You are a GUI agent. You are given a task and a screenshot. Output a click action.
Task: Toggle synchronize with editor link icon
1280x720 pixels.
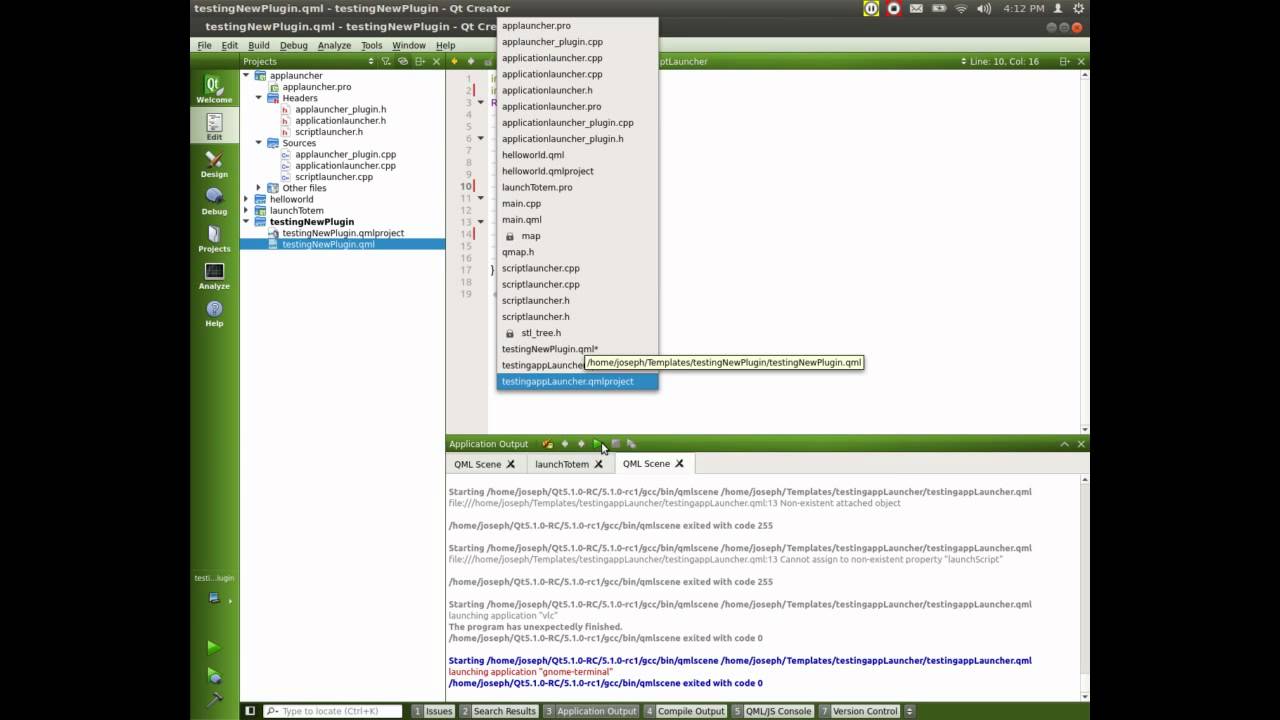[403, 61]
